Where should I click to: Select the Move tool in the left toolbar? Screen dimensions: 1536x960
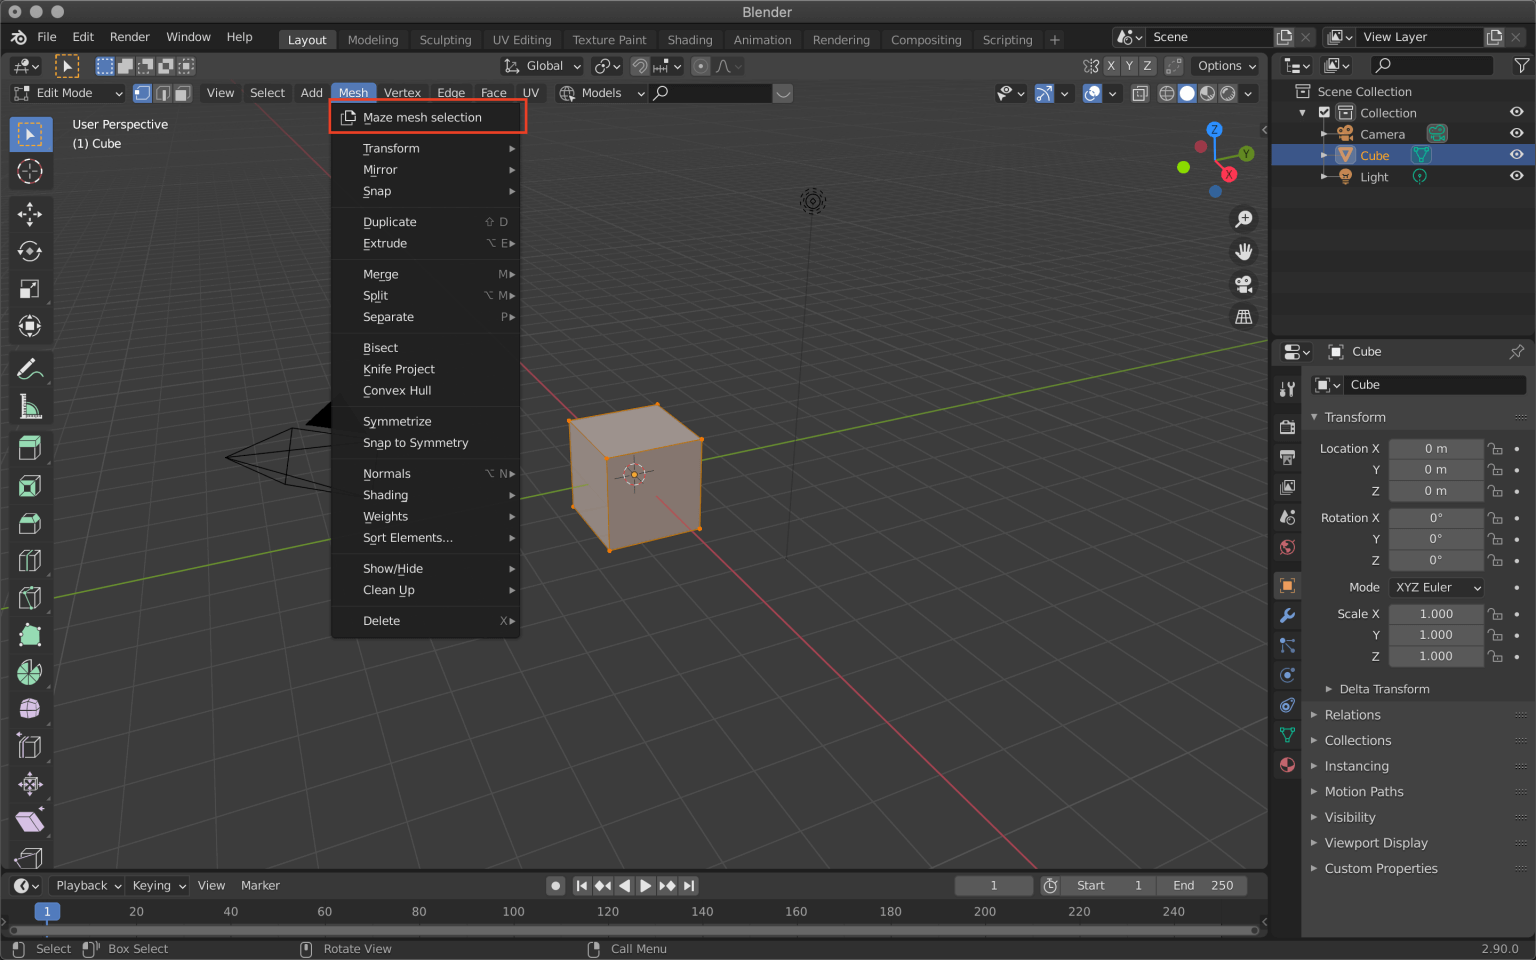pyautogui.click(x=30, y=213)
